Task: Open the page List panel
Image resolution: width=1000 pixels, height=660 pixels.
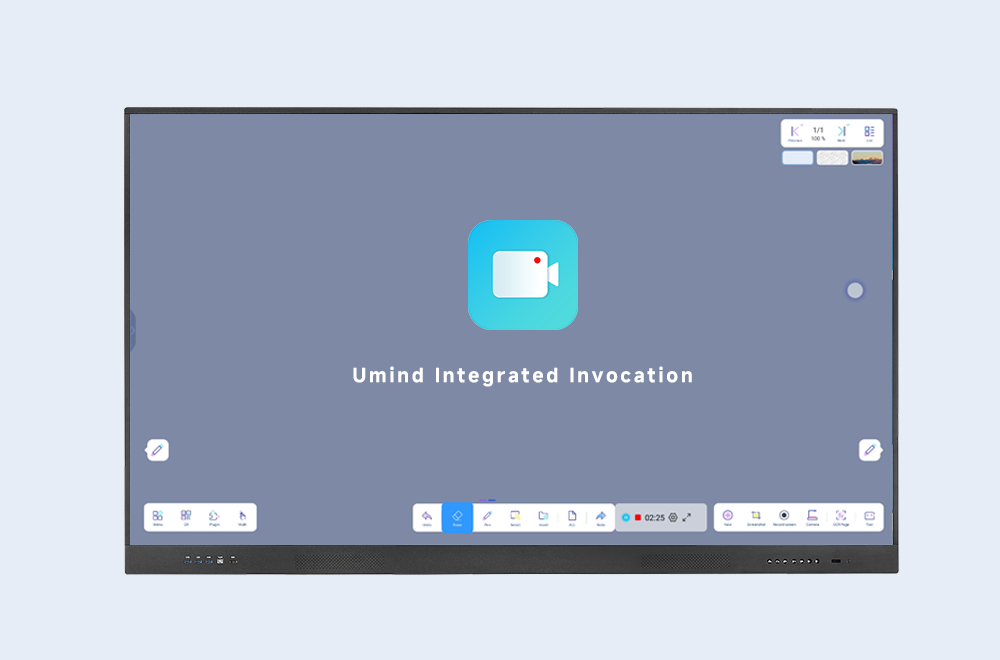Action: pos(869,133)
